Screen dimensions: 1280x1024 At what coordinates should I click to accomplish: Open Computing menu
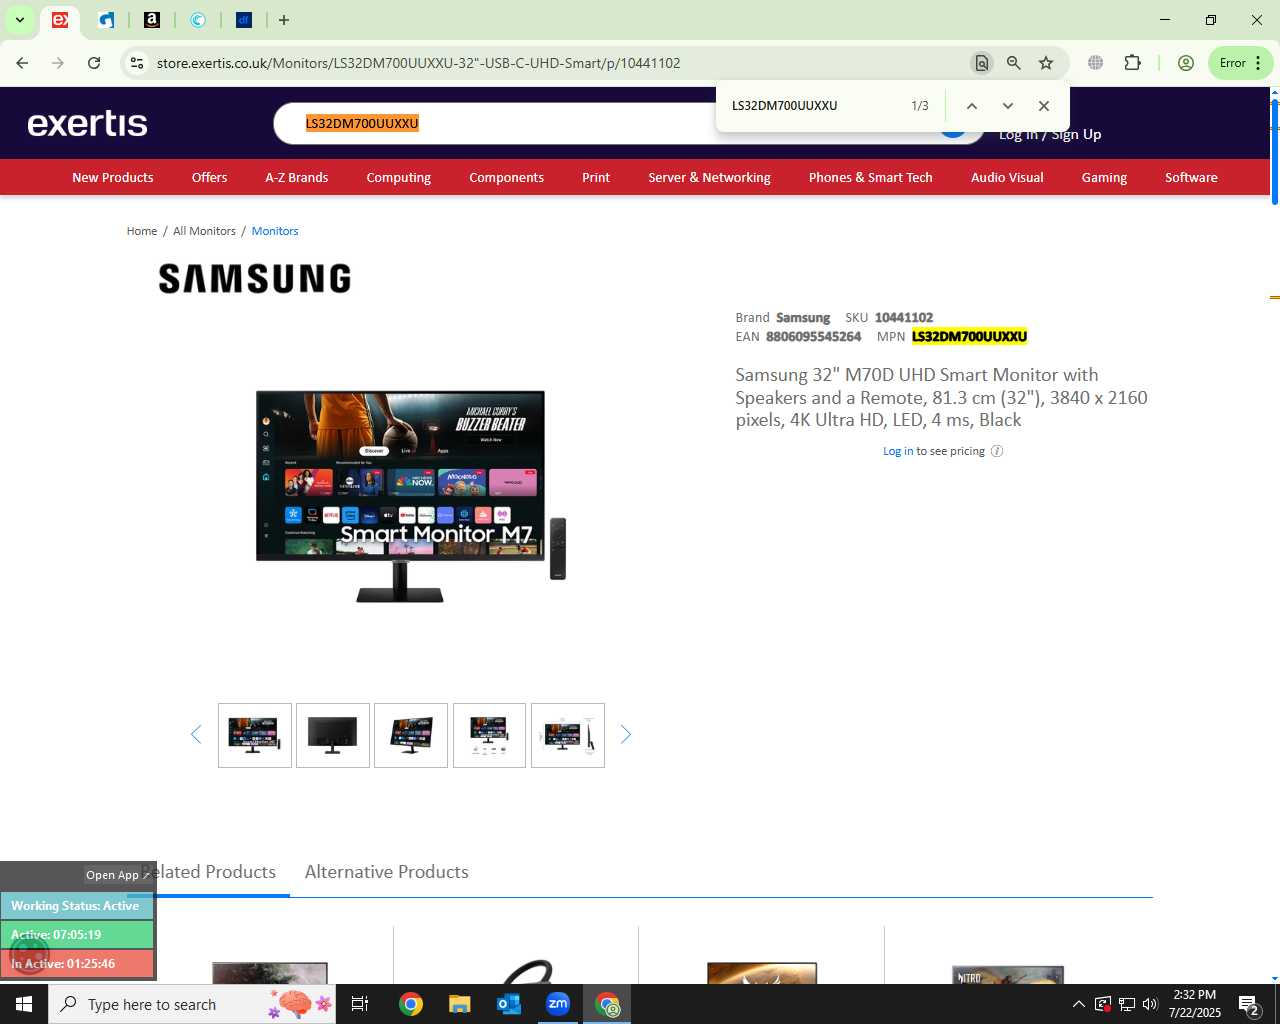point(398,177)
